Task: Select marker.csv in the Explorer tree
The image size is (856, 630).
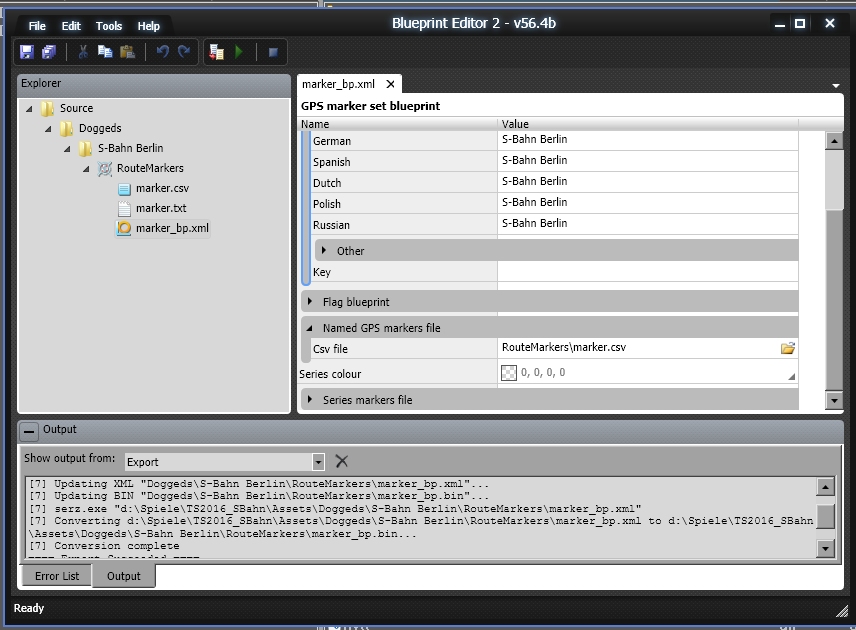Action: point(161,188)
